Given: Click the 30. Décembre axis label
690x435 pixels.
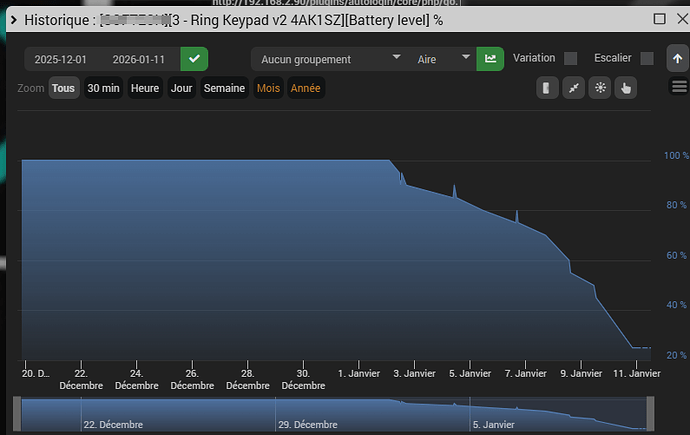Looking at the screenshot, I should (303, 380).
